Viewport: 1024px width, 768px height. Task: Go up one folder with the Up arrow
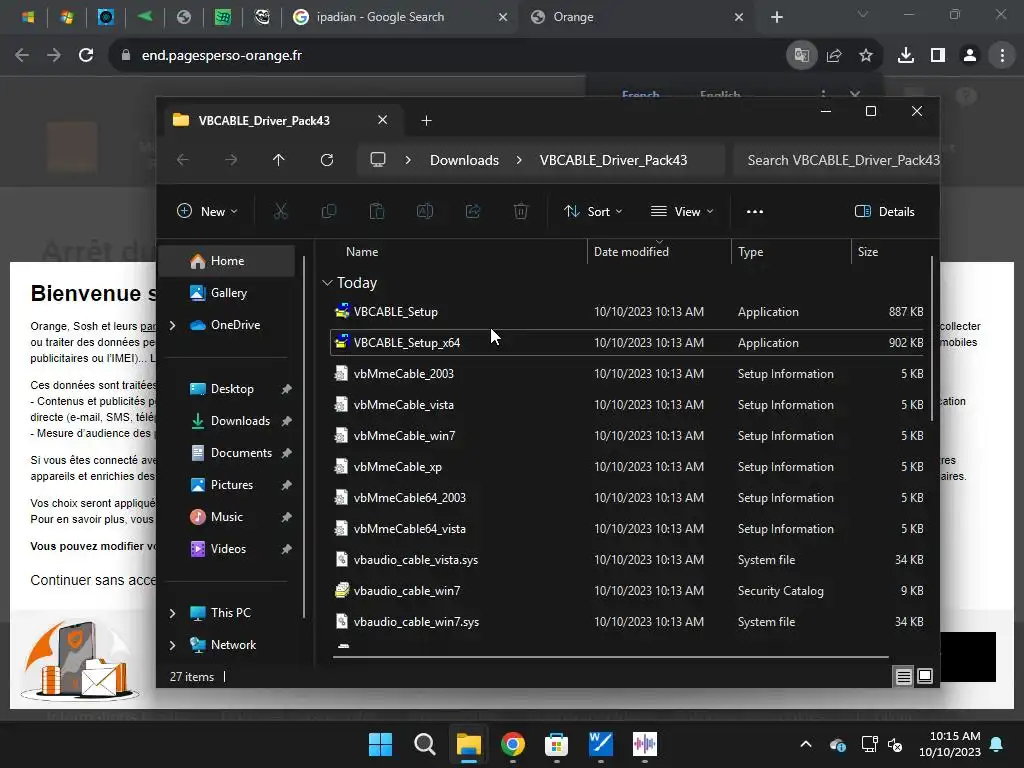tap(279, 160)
